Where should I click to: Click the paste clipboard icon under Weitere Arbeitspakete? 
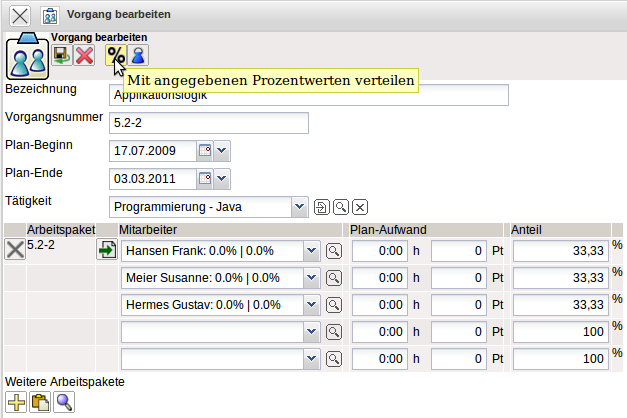(40, 402)
